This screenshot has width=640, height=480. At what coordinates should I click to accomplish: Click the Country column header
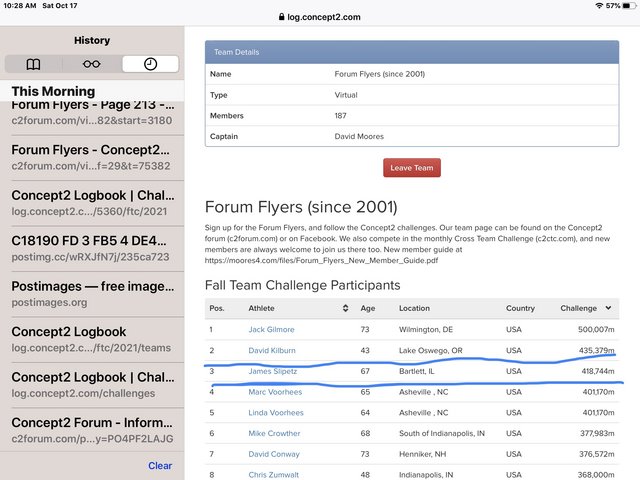click(520, 309)
